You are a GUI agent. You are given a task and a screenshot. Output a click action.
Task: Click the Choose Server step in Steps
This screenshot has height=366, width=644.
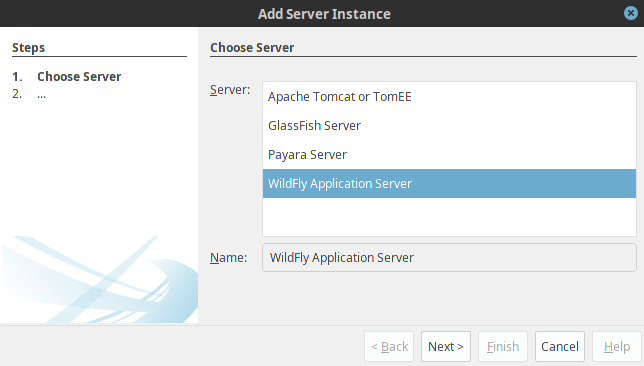pyautogui.click(x=79, y=76)
